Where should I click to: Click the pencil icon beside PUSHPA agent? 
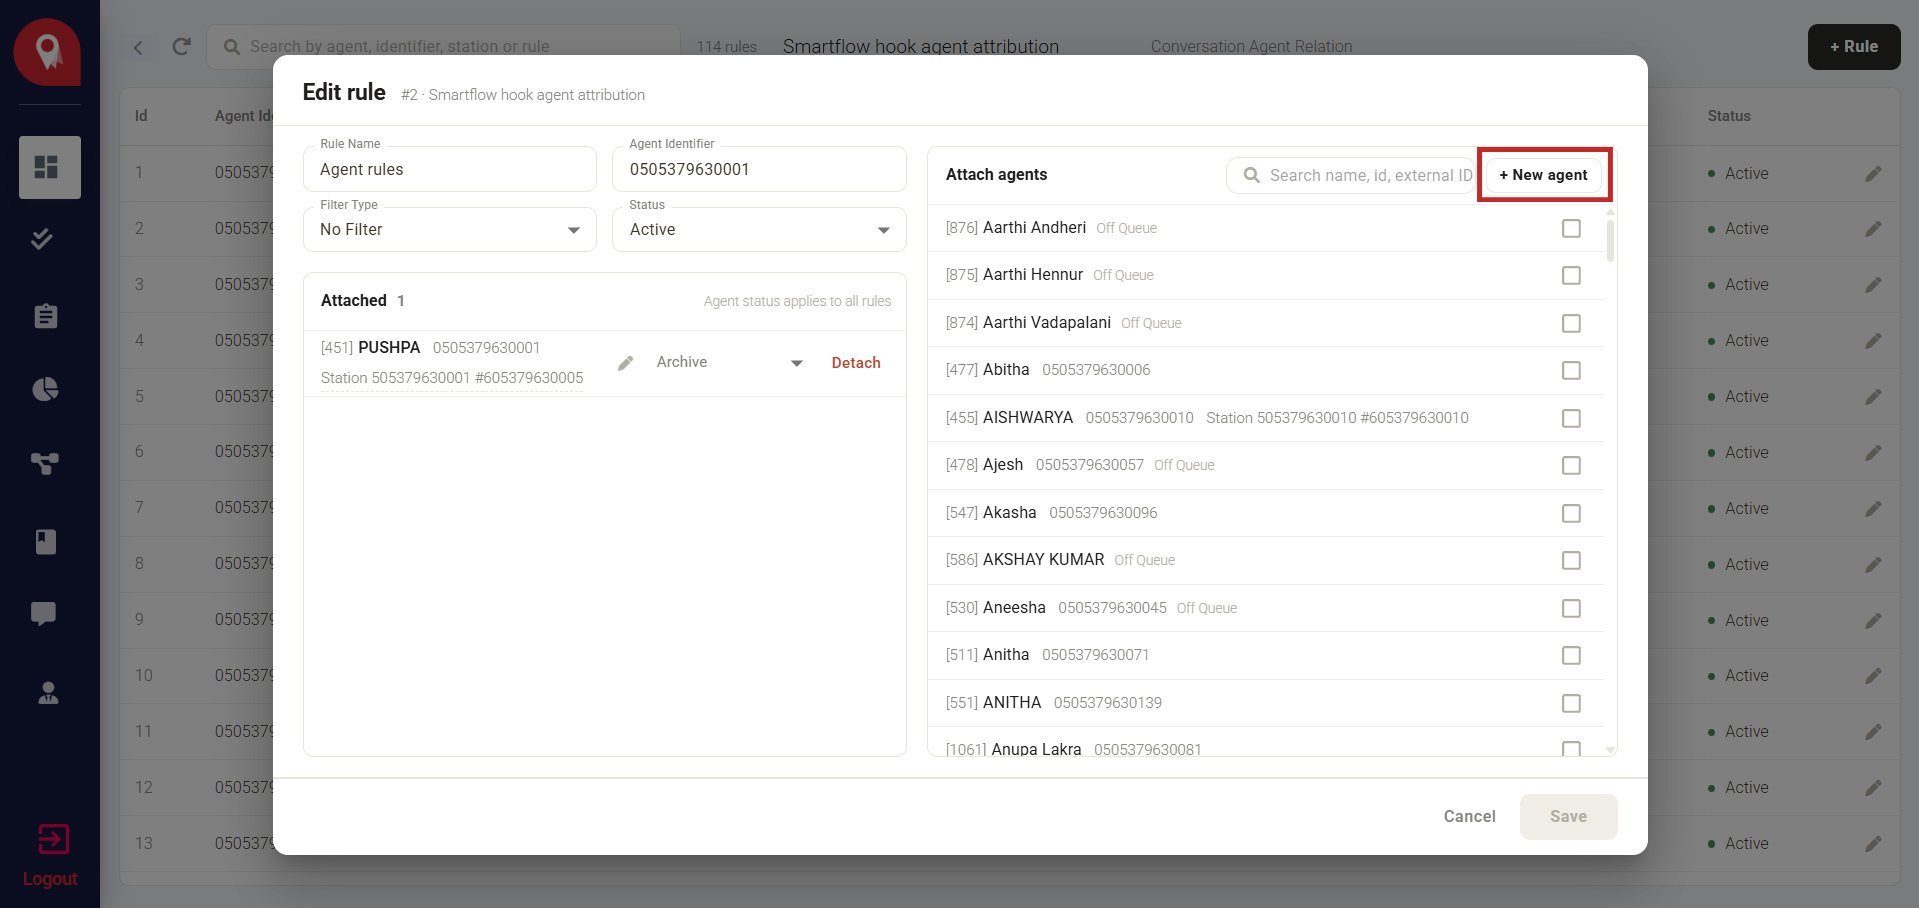(626, 363)
